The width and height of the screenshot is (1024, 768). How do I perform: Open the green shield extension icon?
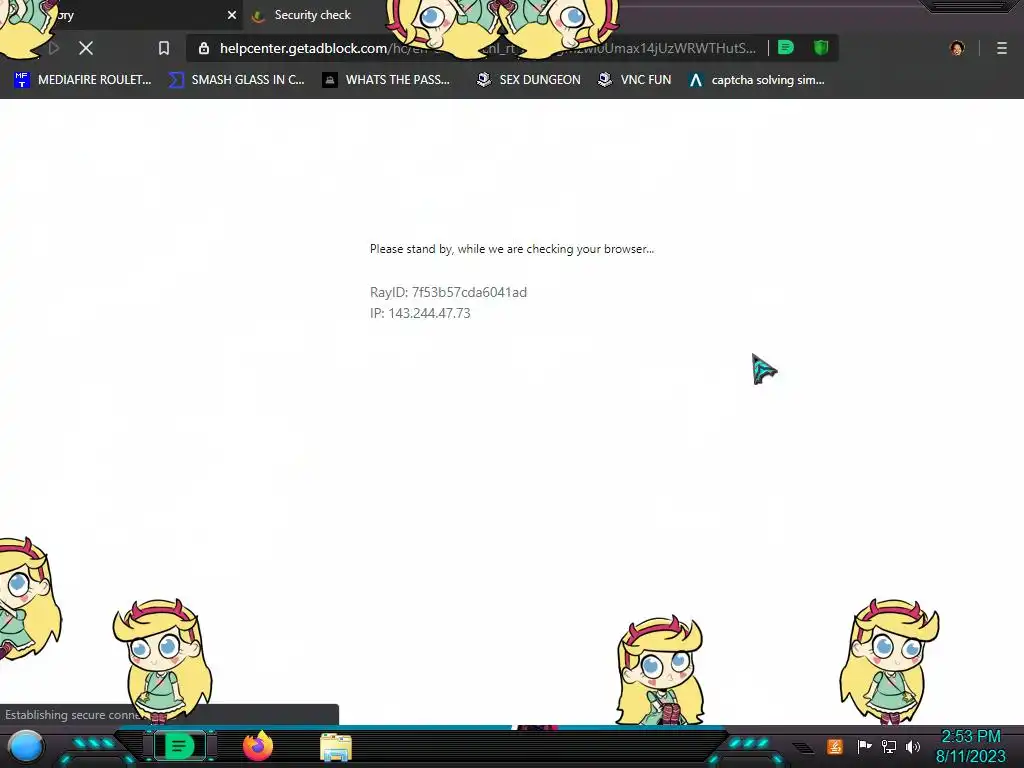click(x=821, y=48)
